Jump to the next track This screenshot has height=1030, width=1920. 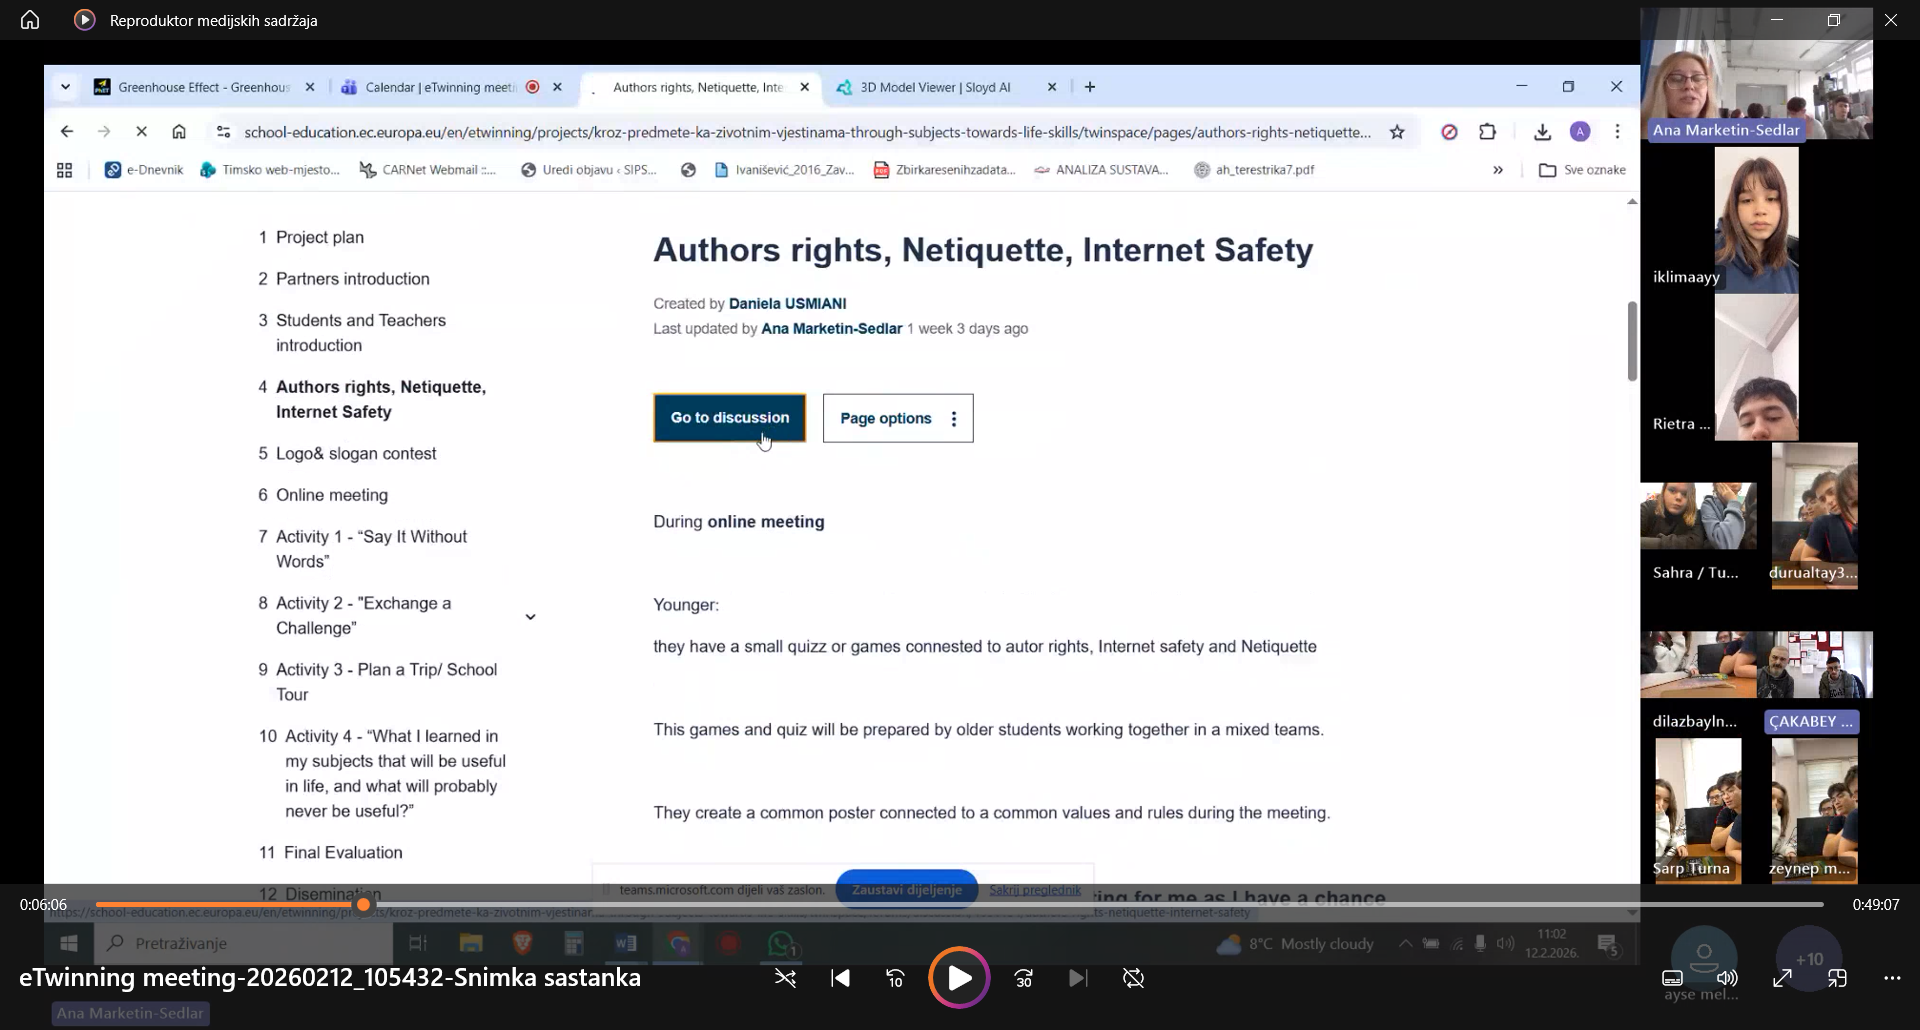[1077, 979]
